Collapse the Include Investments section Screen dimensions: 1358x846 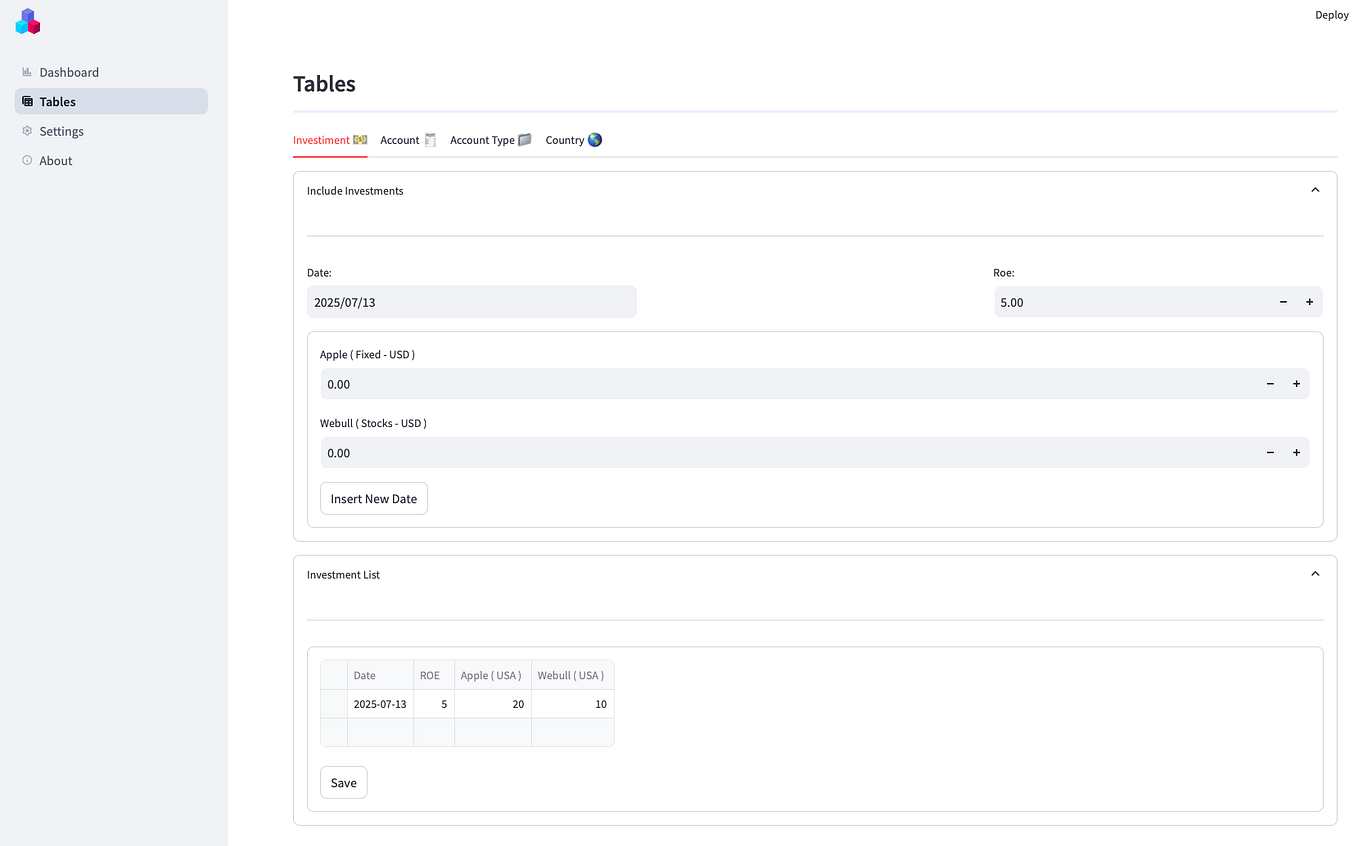(x=1315, y=189)
